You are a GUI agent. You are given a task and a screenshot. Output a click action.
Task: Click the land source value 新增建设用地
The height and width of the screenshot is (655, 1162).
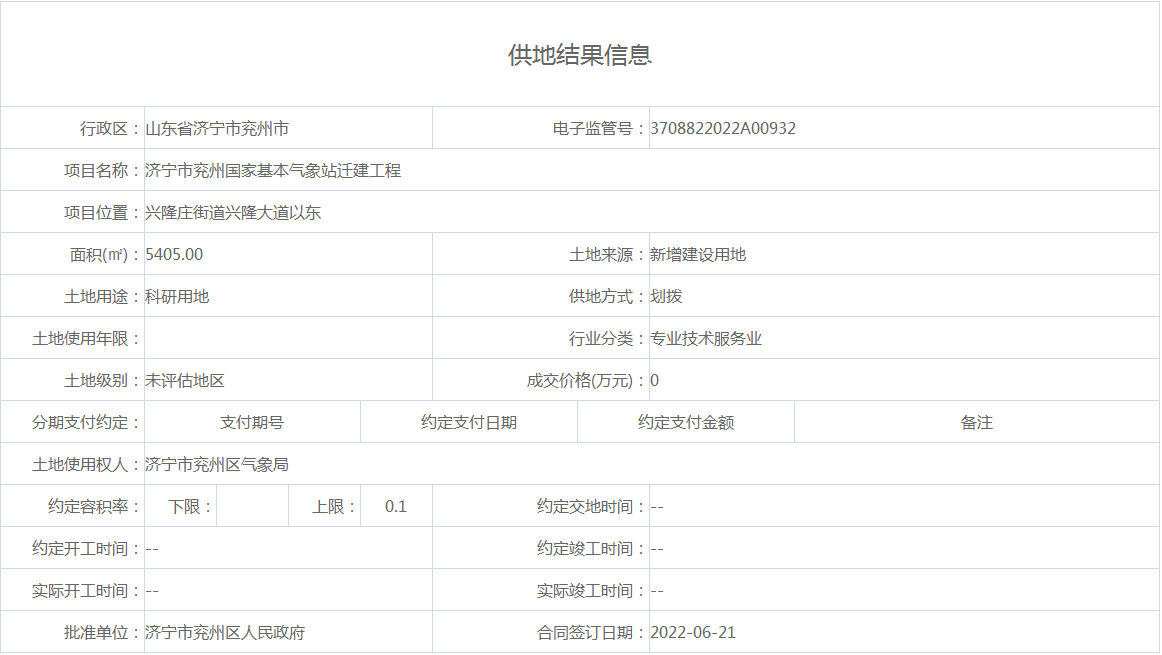click(x=698, y=254)
